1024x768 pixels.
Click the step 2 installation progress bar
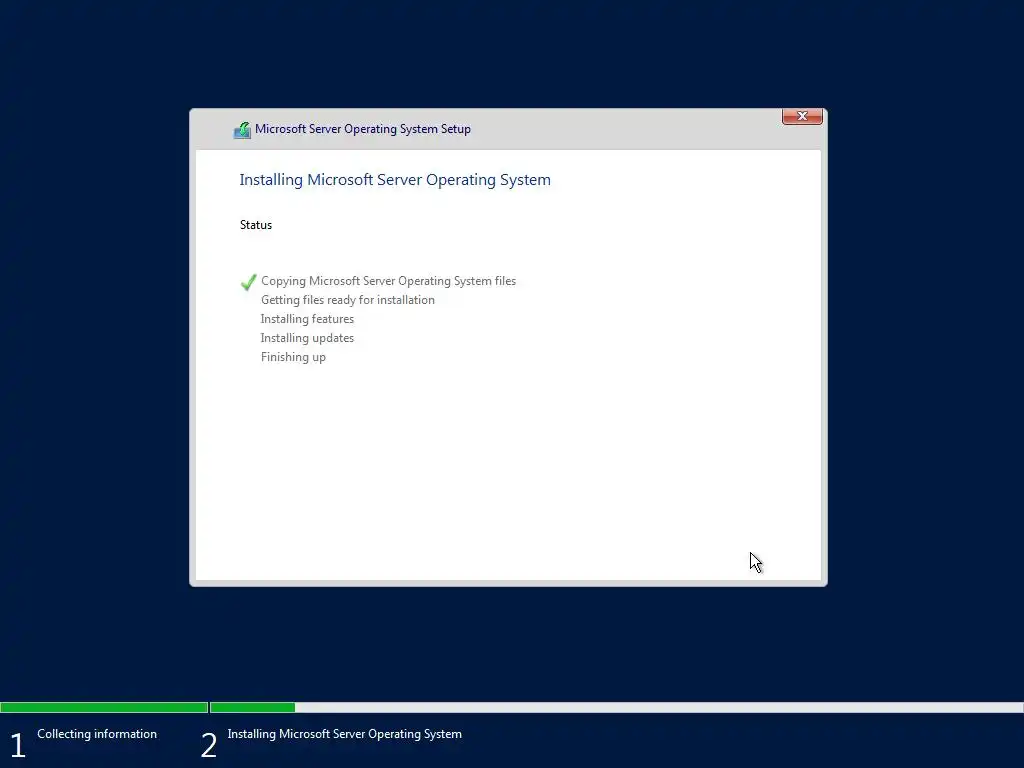(x=616, y=707)
